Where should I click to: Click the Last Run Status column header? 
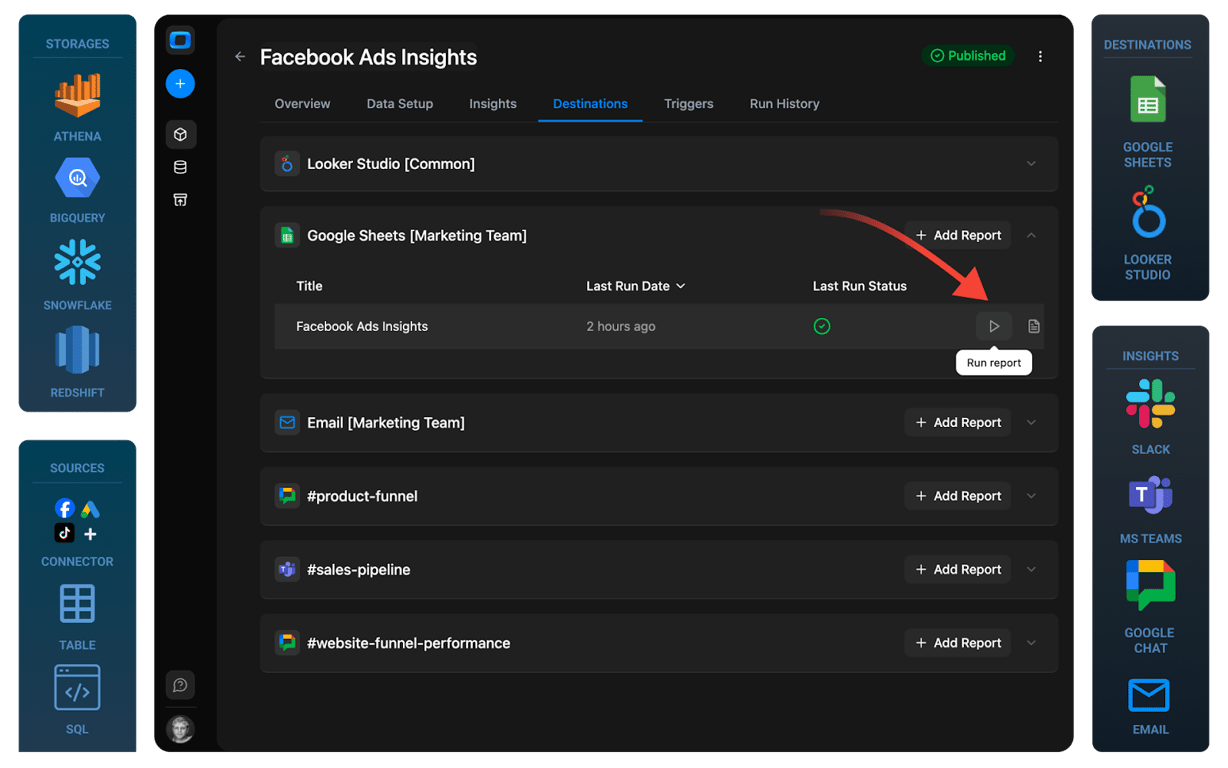point(860,286)
